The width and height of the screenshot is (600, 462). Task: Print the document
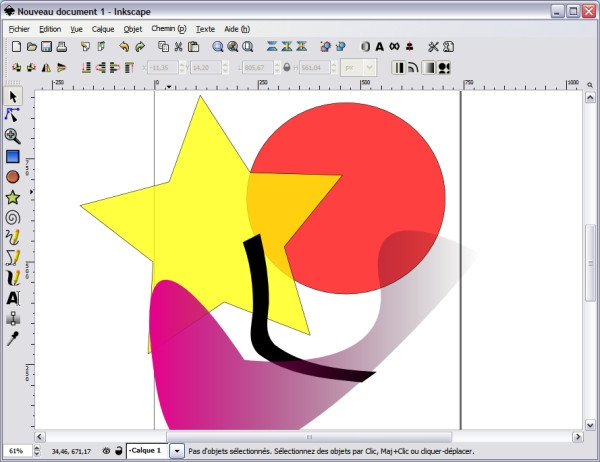[62, 47]
